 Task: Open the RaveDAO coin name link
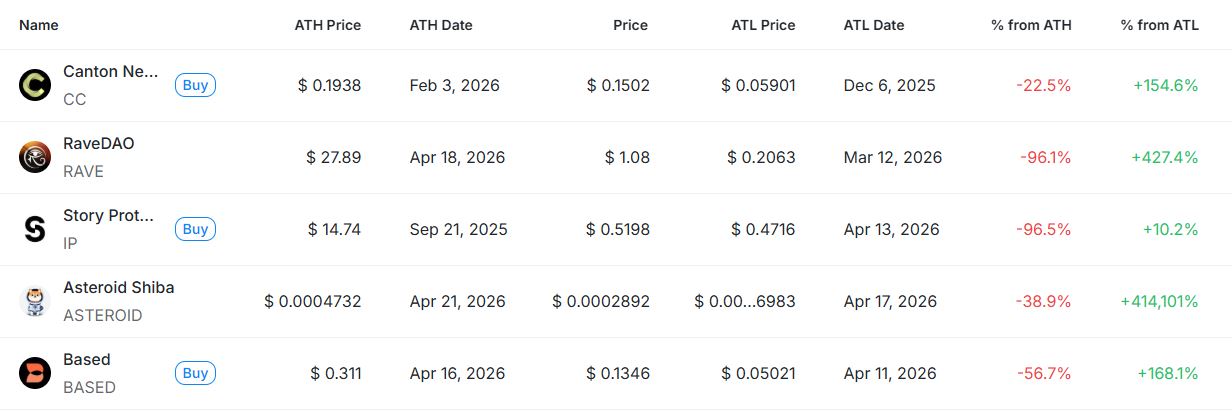98,144
